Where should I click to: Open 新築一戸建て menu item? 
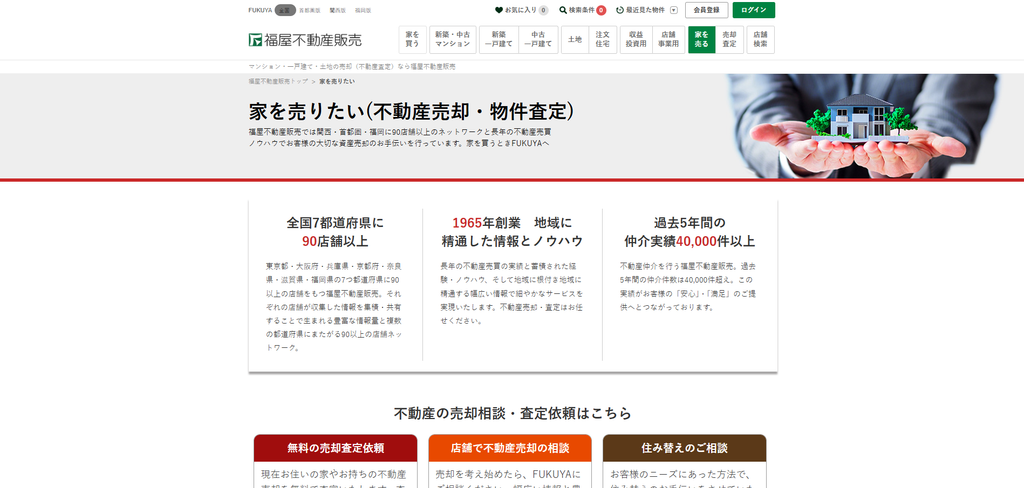coord(499,39)
